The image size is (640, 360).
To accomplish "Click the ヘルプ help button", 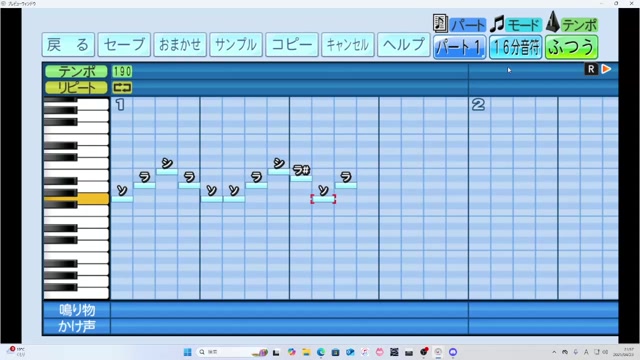I will 404,44.
